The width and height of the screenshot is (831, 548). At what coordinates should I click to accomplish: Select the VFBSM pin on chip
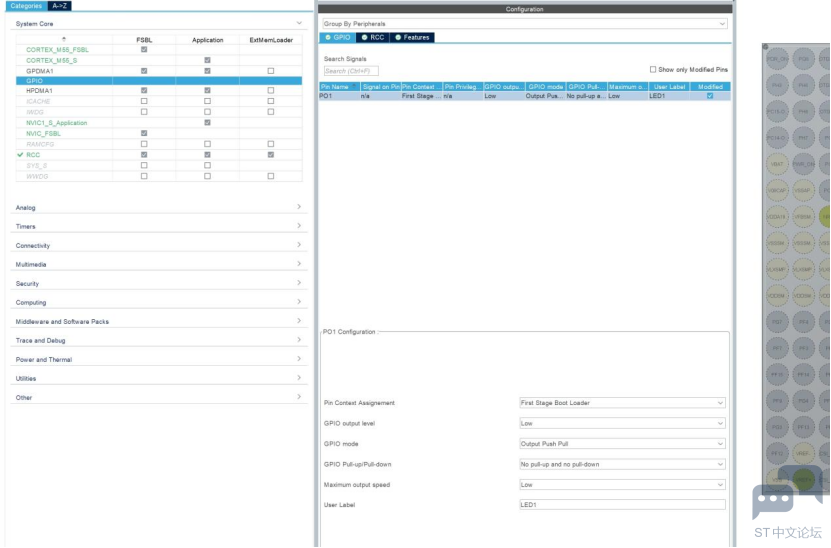pyautogui.click(x=803, y=216)
